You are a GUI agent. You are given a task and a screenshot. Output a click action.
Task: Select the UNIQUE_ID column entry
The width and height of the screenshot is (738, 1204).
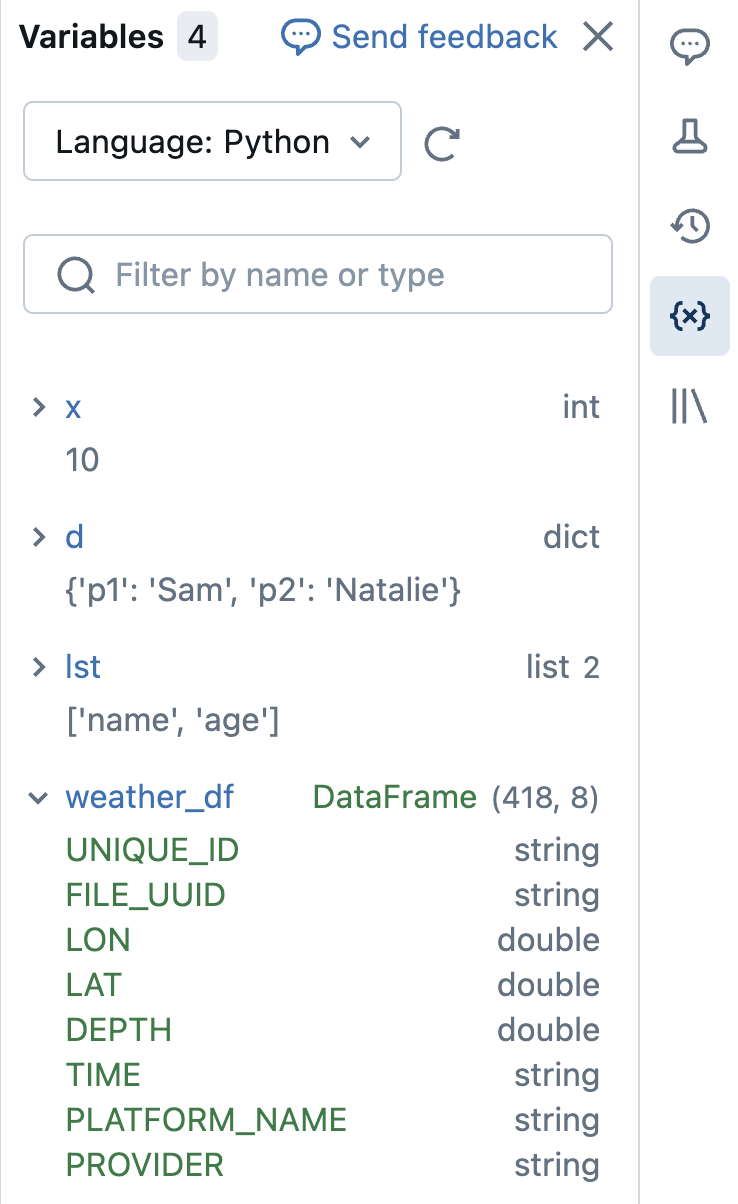point(152,850)
